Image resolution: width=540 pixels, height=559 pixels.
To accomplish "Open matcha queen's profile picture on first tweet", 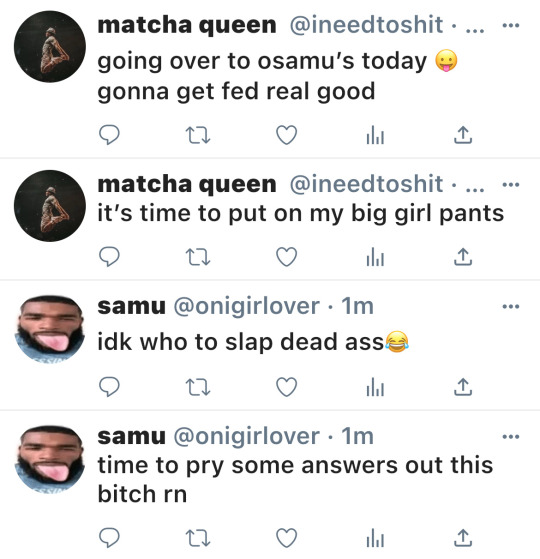I will pos(50,46).
